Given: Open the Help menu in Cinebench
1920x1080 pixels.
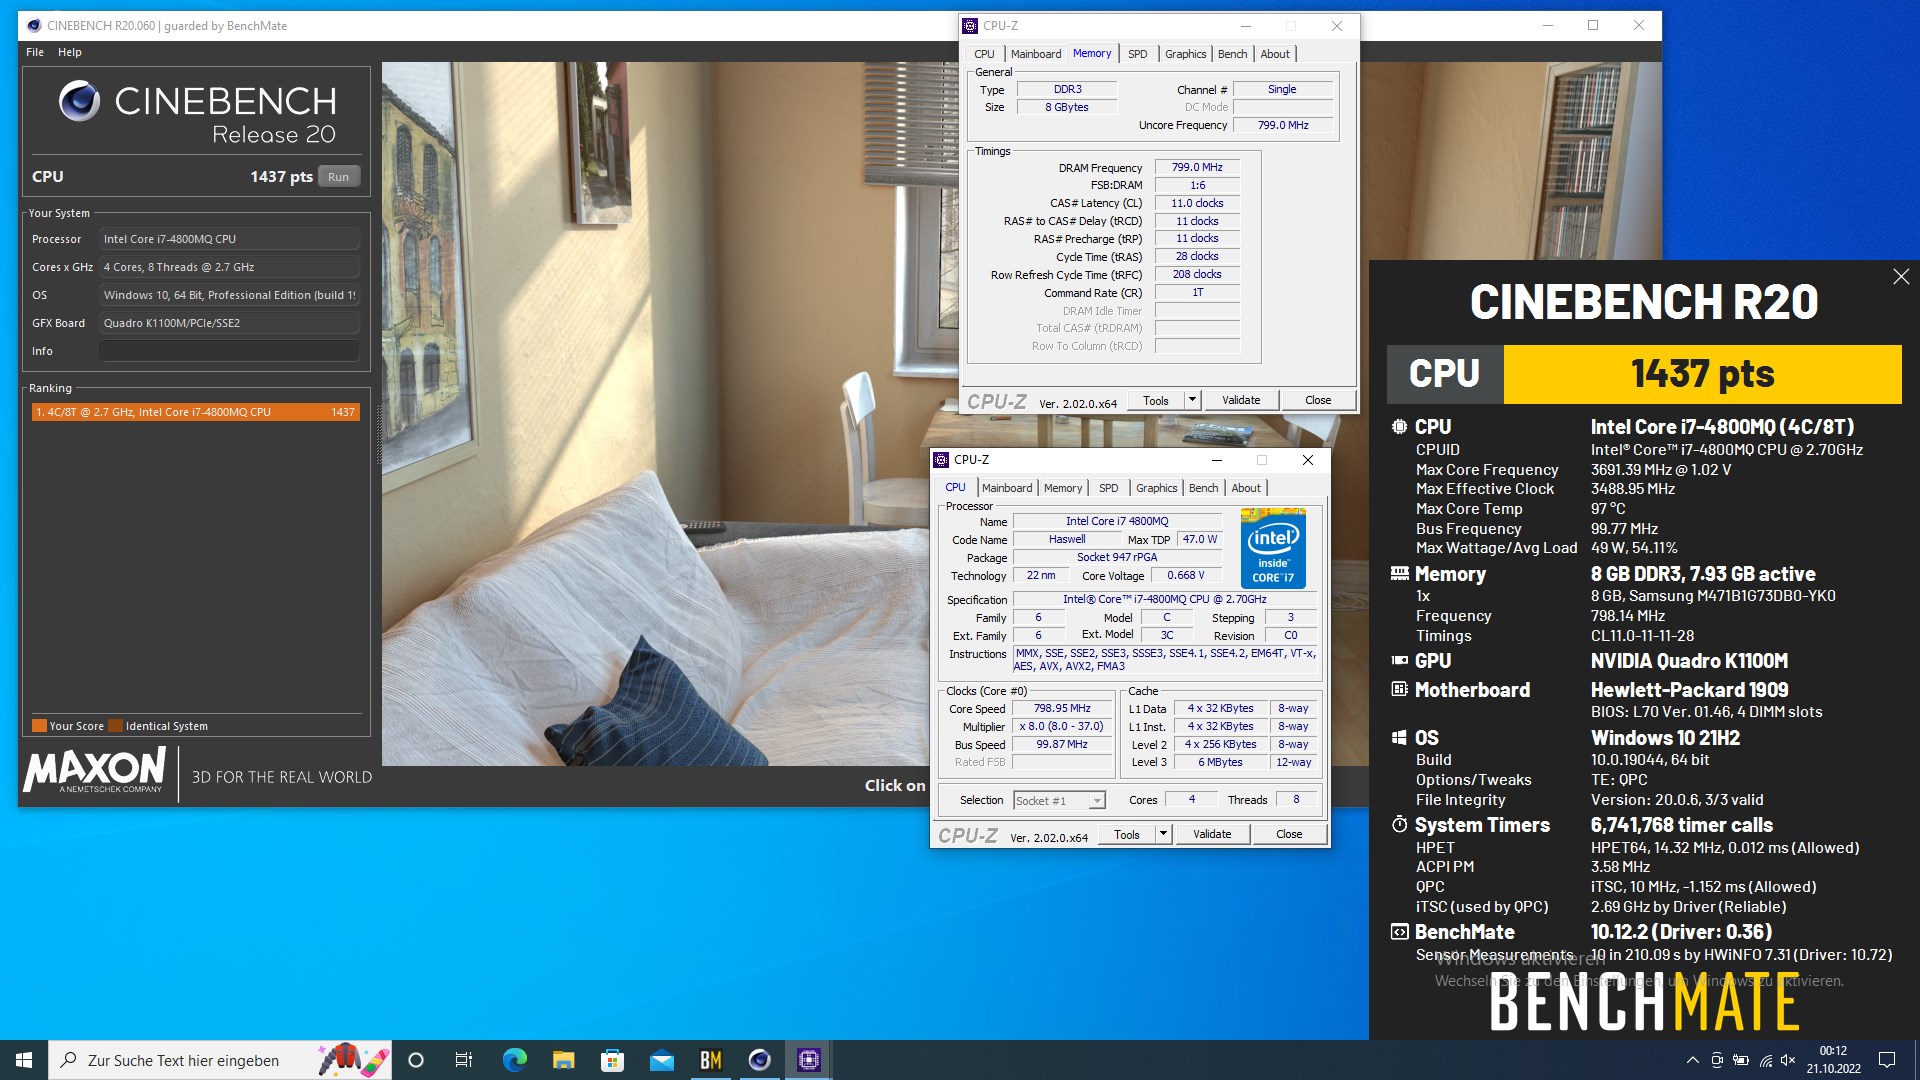Looking at the screenshot, I should point(69,52).
